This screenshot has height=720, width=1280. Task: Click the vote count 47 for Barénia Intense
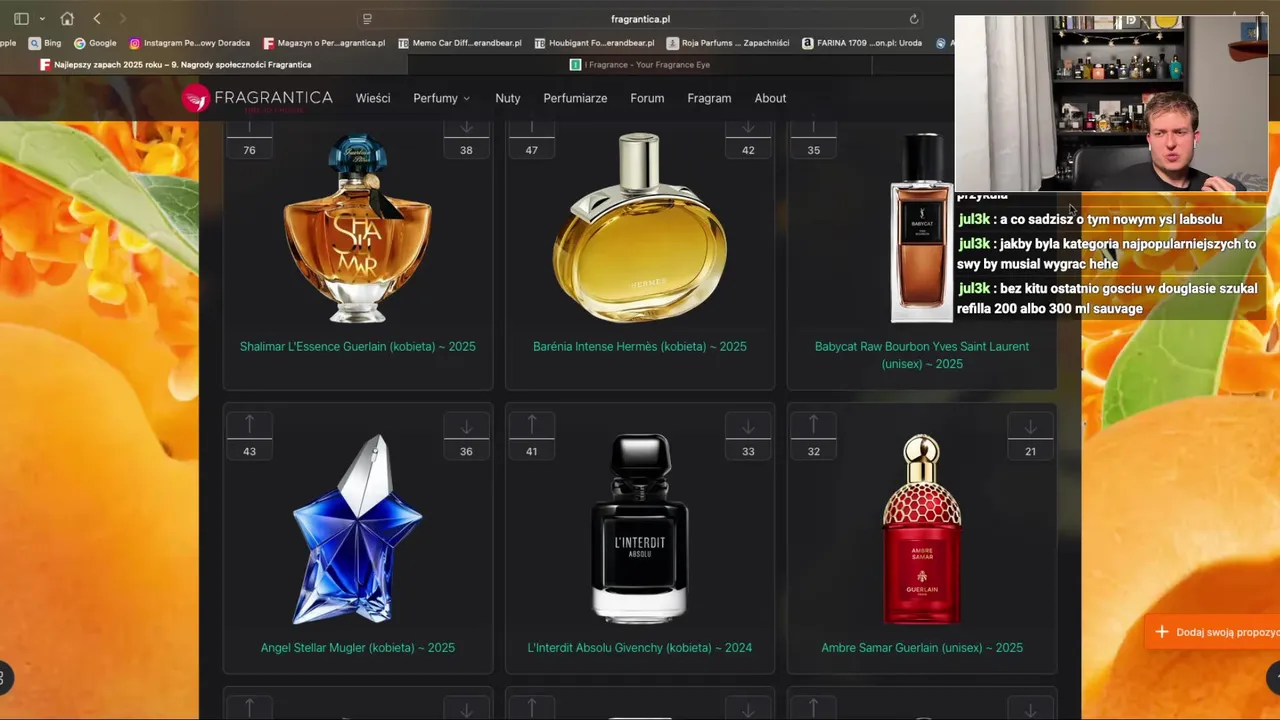(531, 150)
